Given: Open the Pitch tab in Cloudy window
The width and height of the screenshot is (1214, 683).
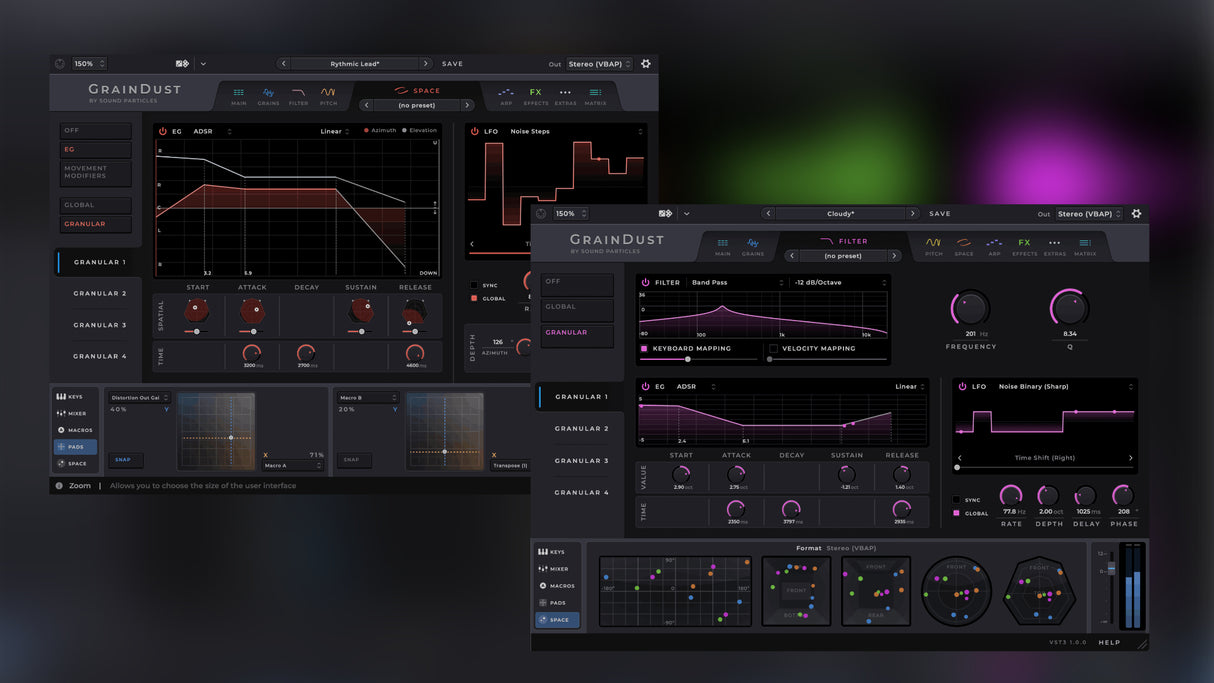Looking at the screenshot, I should pyautogui.click(x=933, y=246).
